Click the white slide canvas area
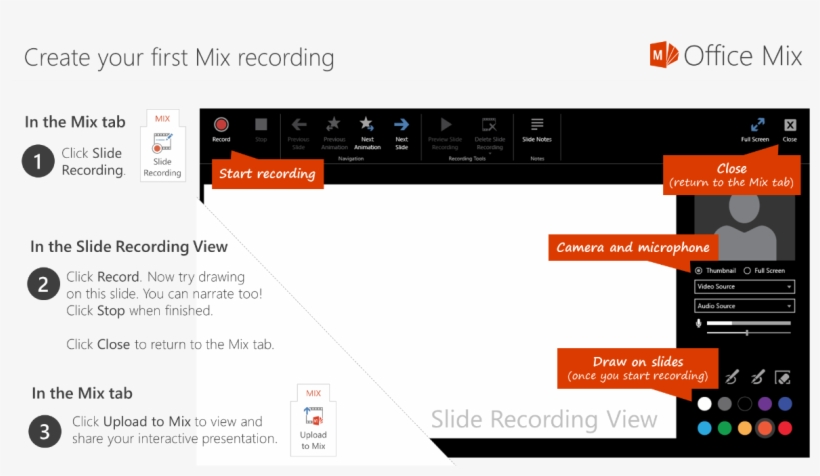Viewport: 820px width, 476px height. tap(439, 311)
